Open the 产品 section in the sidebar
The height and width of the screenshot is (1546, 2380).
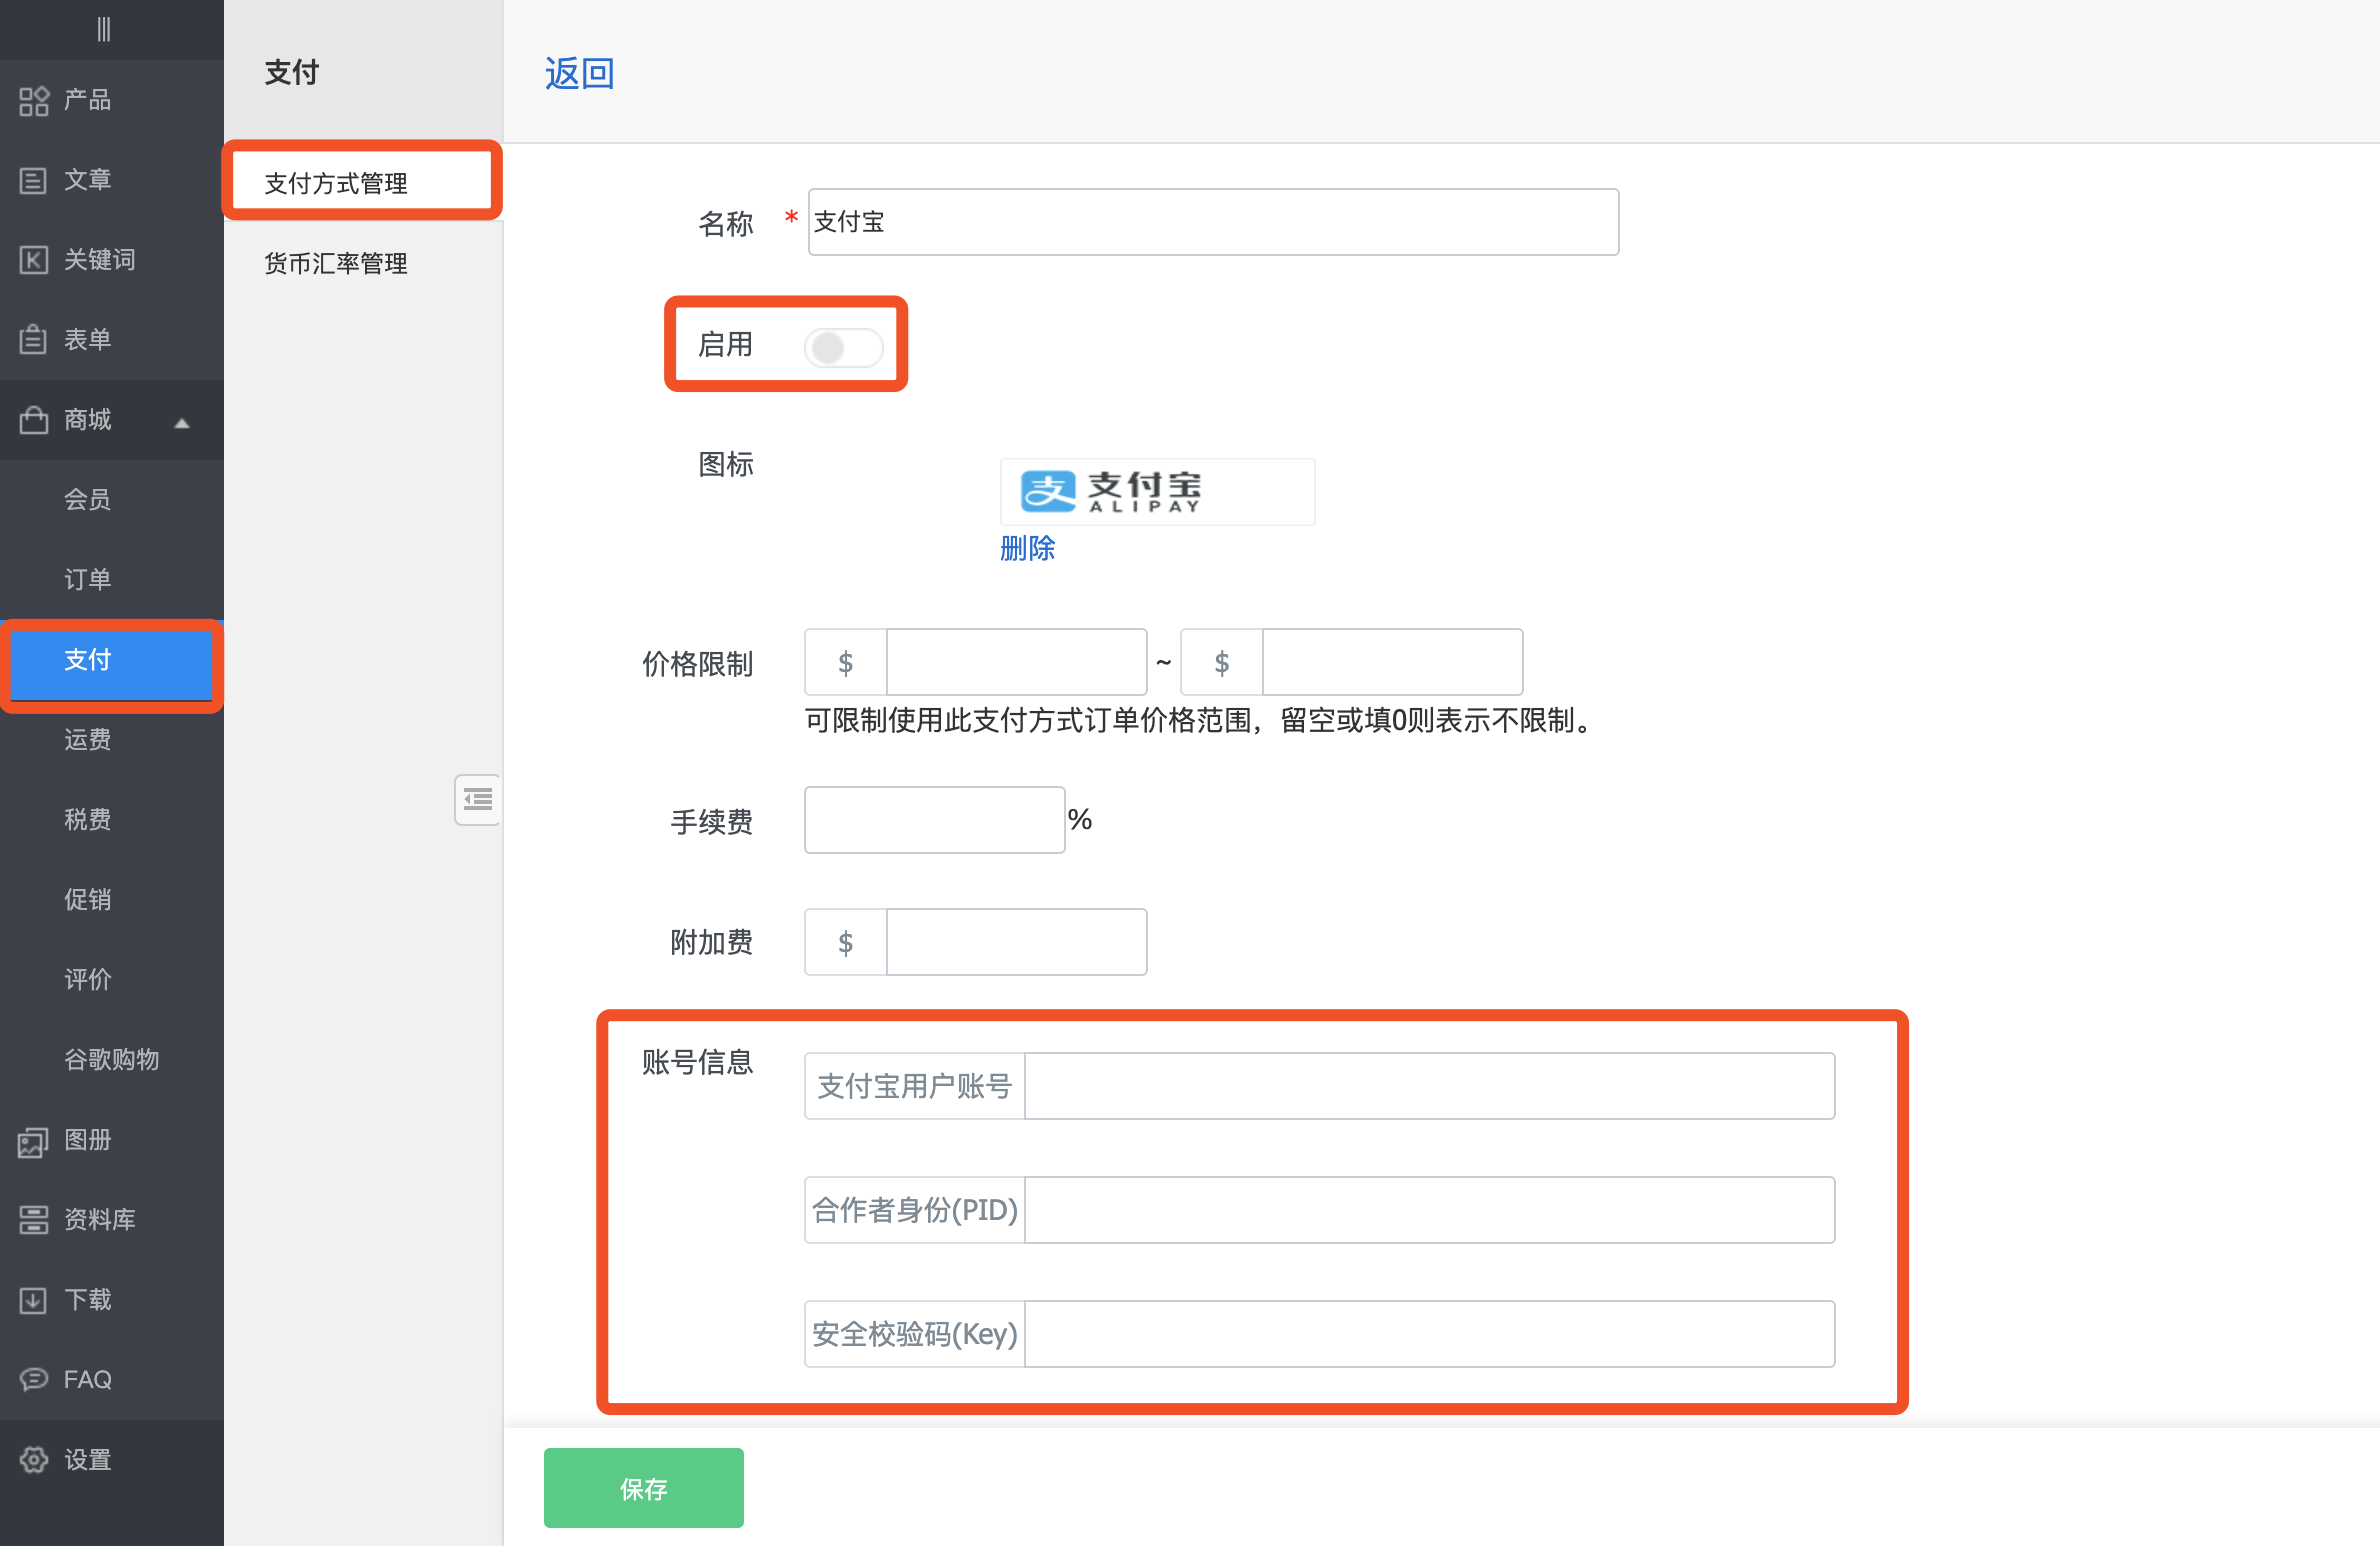87,100
